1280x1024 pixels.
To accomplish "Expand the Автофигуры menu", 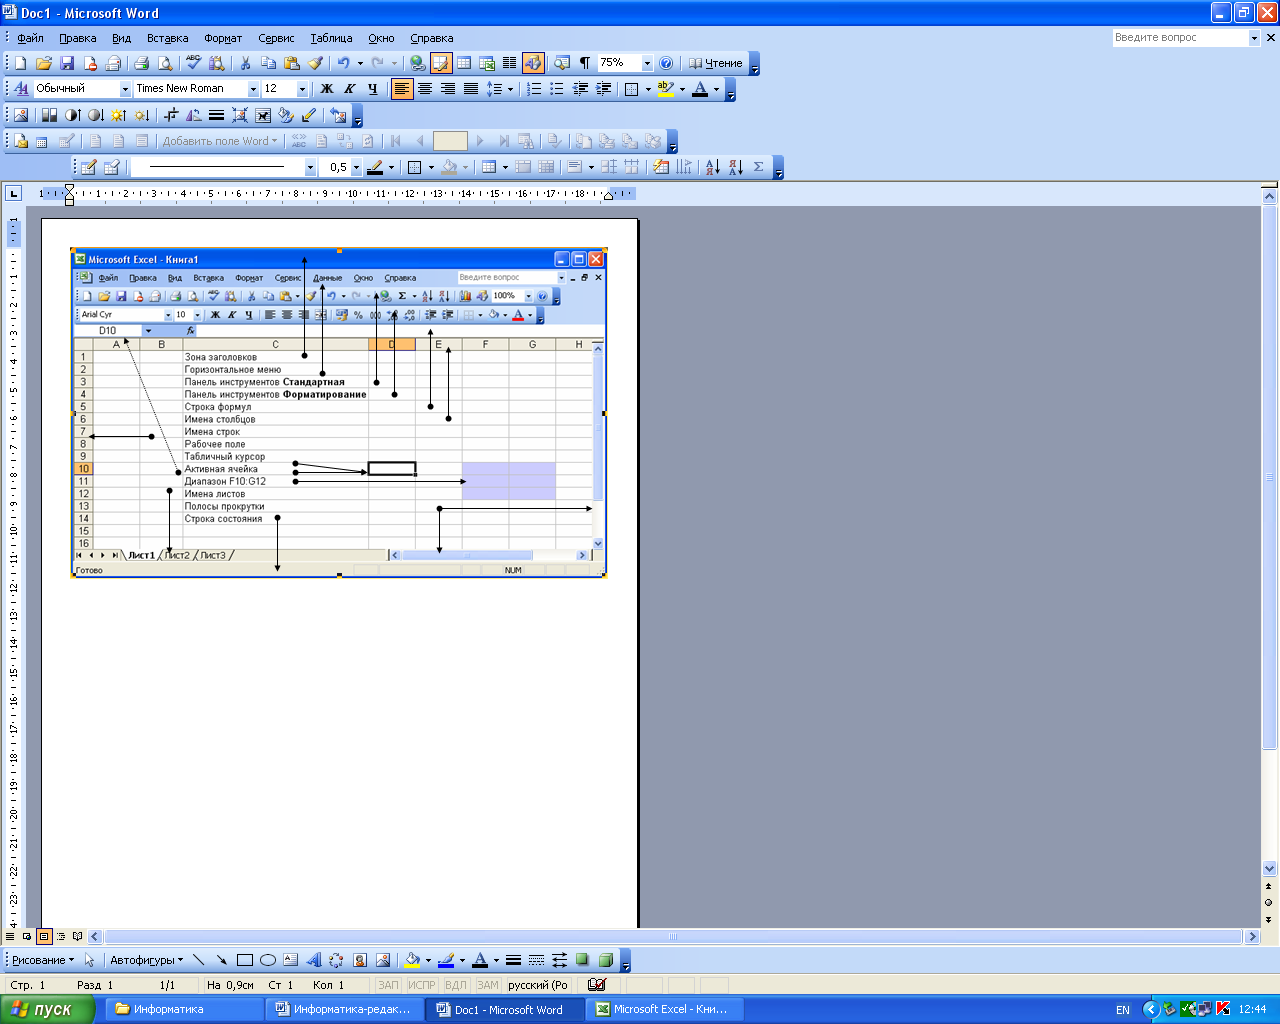I will [x=146, y=960].
